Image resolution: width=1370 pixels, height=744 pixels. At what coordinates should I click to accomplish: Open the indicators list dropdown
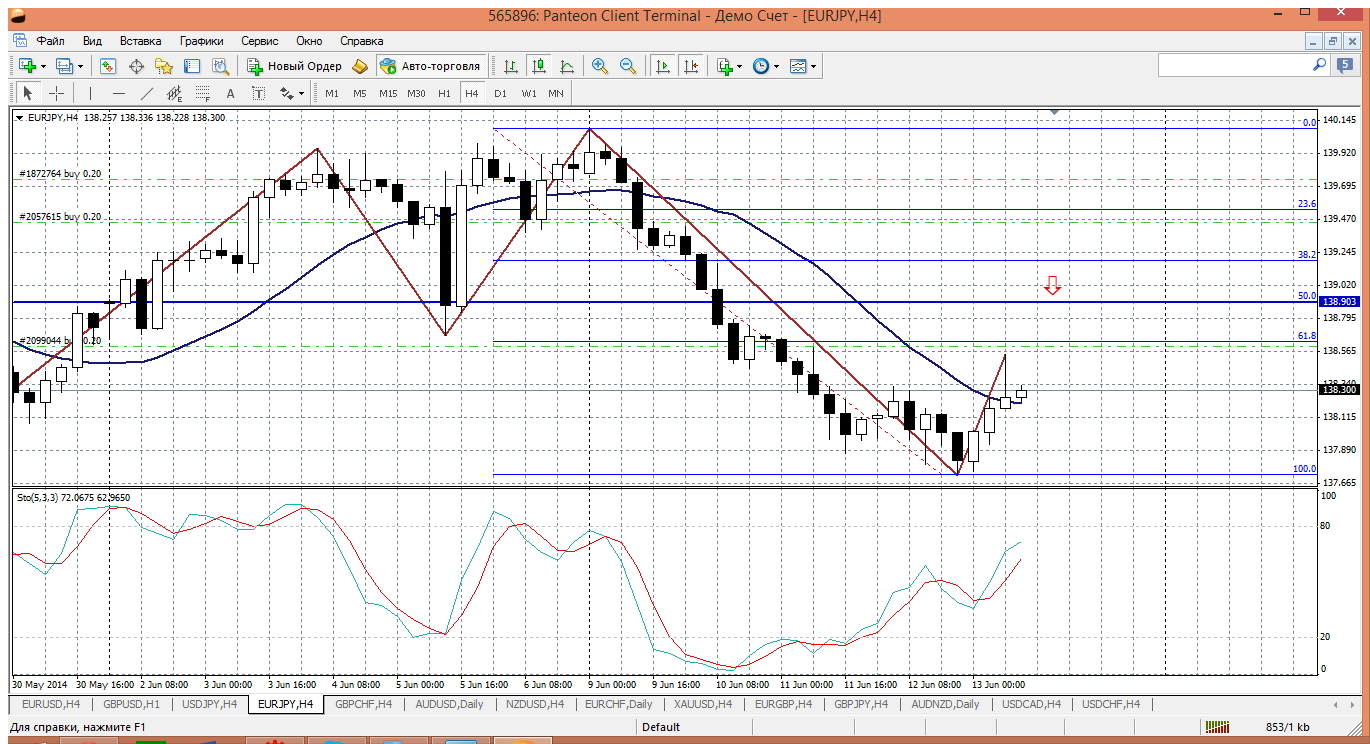738,66
